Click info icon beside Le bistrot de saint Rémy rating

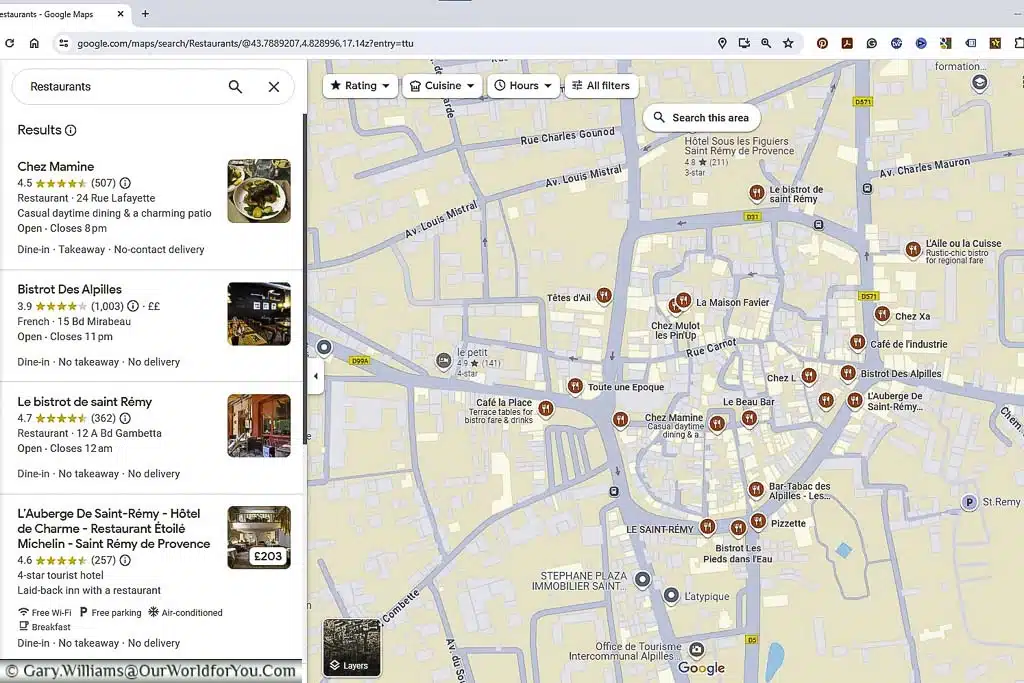[x=125, y=418]
